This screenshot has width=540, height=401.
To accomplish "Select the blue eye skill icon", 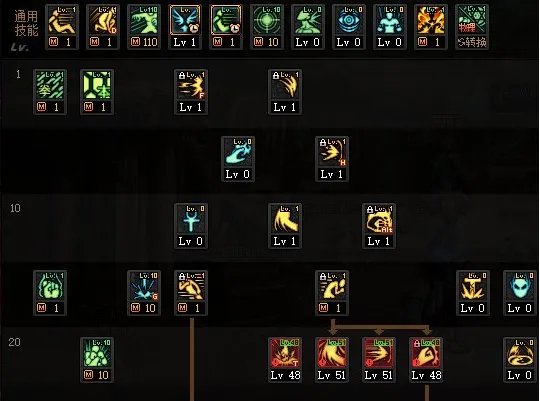I will pos(349,20).
